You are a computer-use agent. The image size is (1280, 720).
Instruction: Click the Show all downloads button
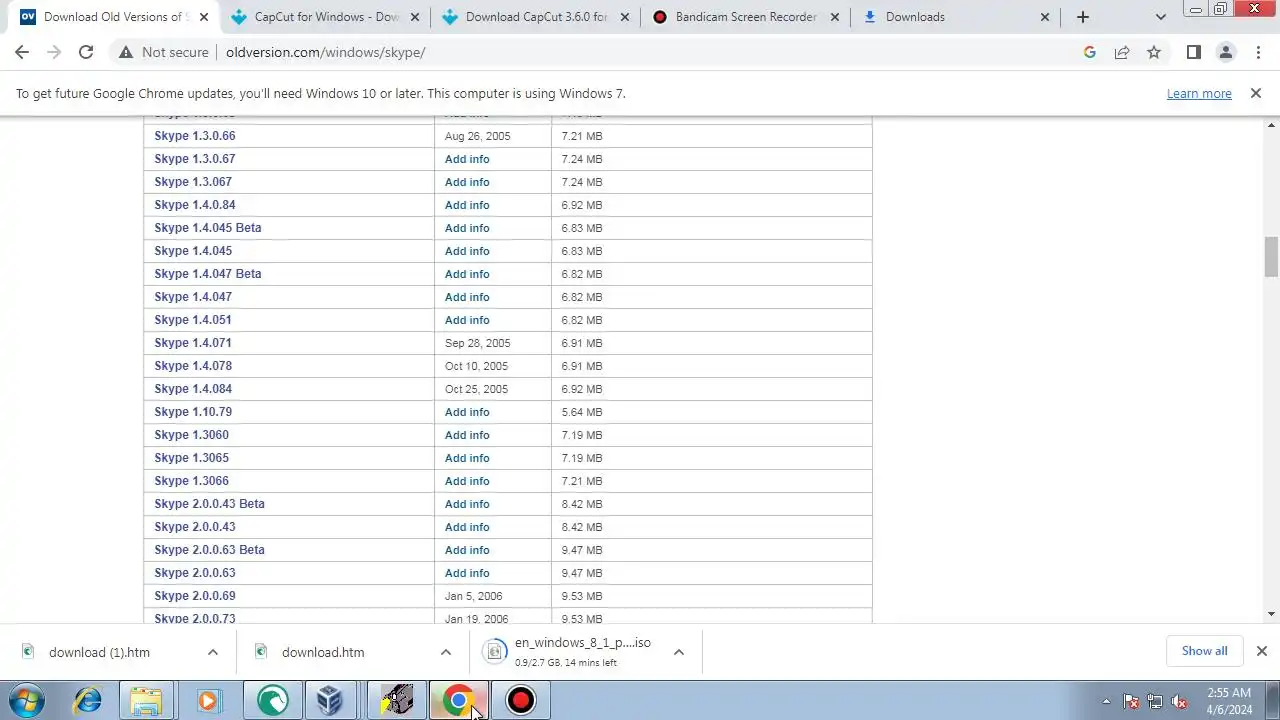(x=1204, y=651)
